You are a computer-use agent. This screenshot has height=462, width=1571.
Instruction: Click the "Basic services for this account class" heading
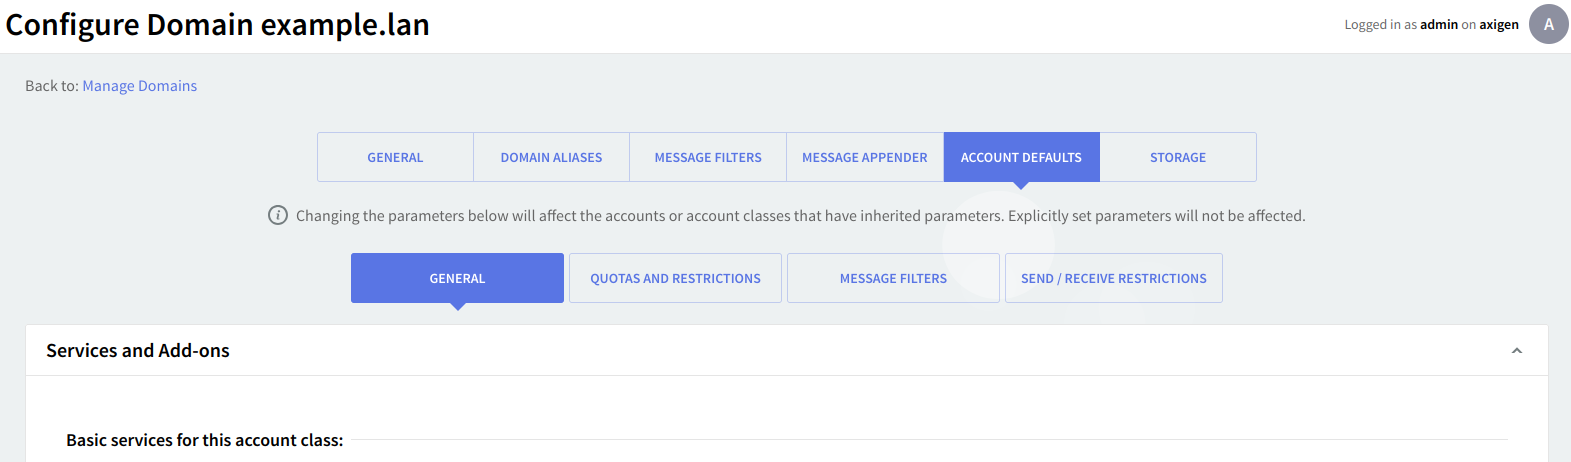(204, 440)
